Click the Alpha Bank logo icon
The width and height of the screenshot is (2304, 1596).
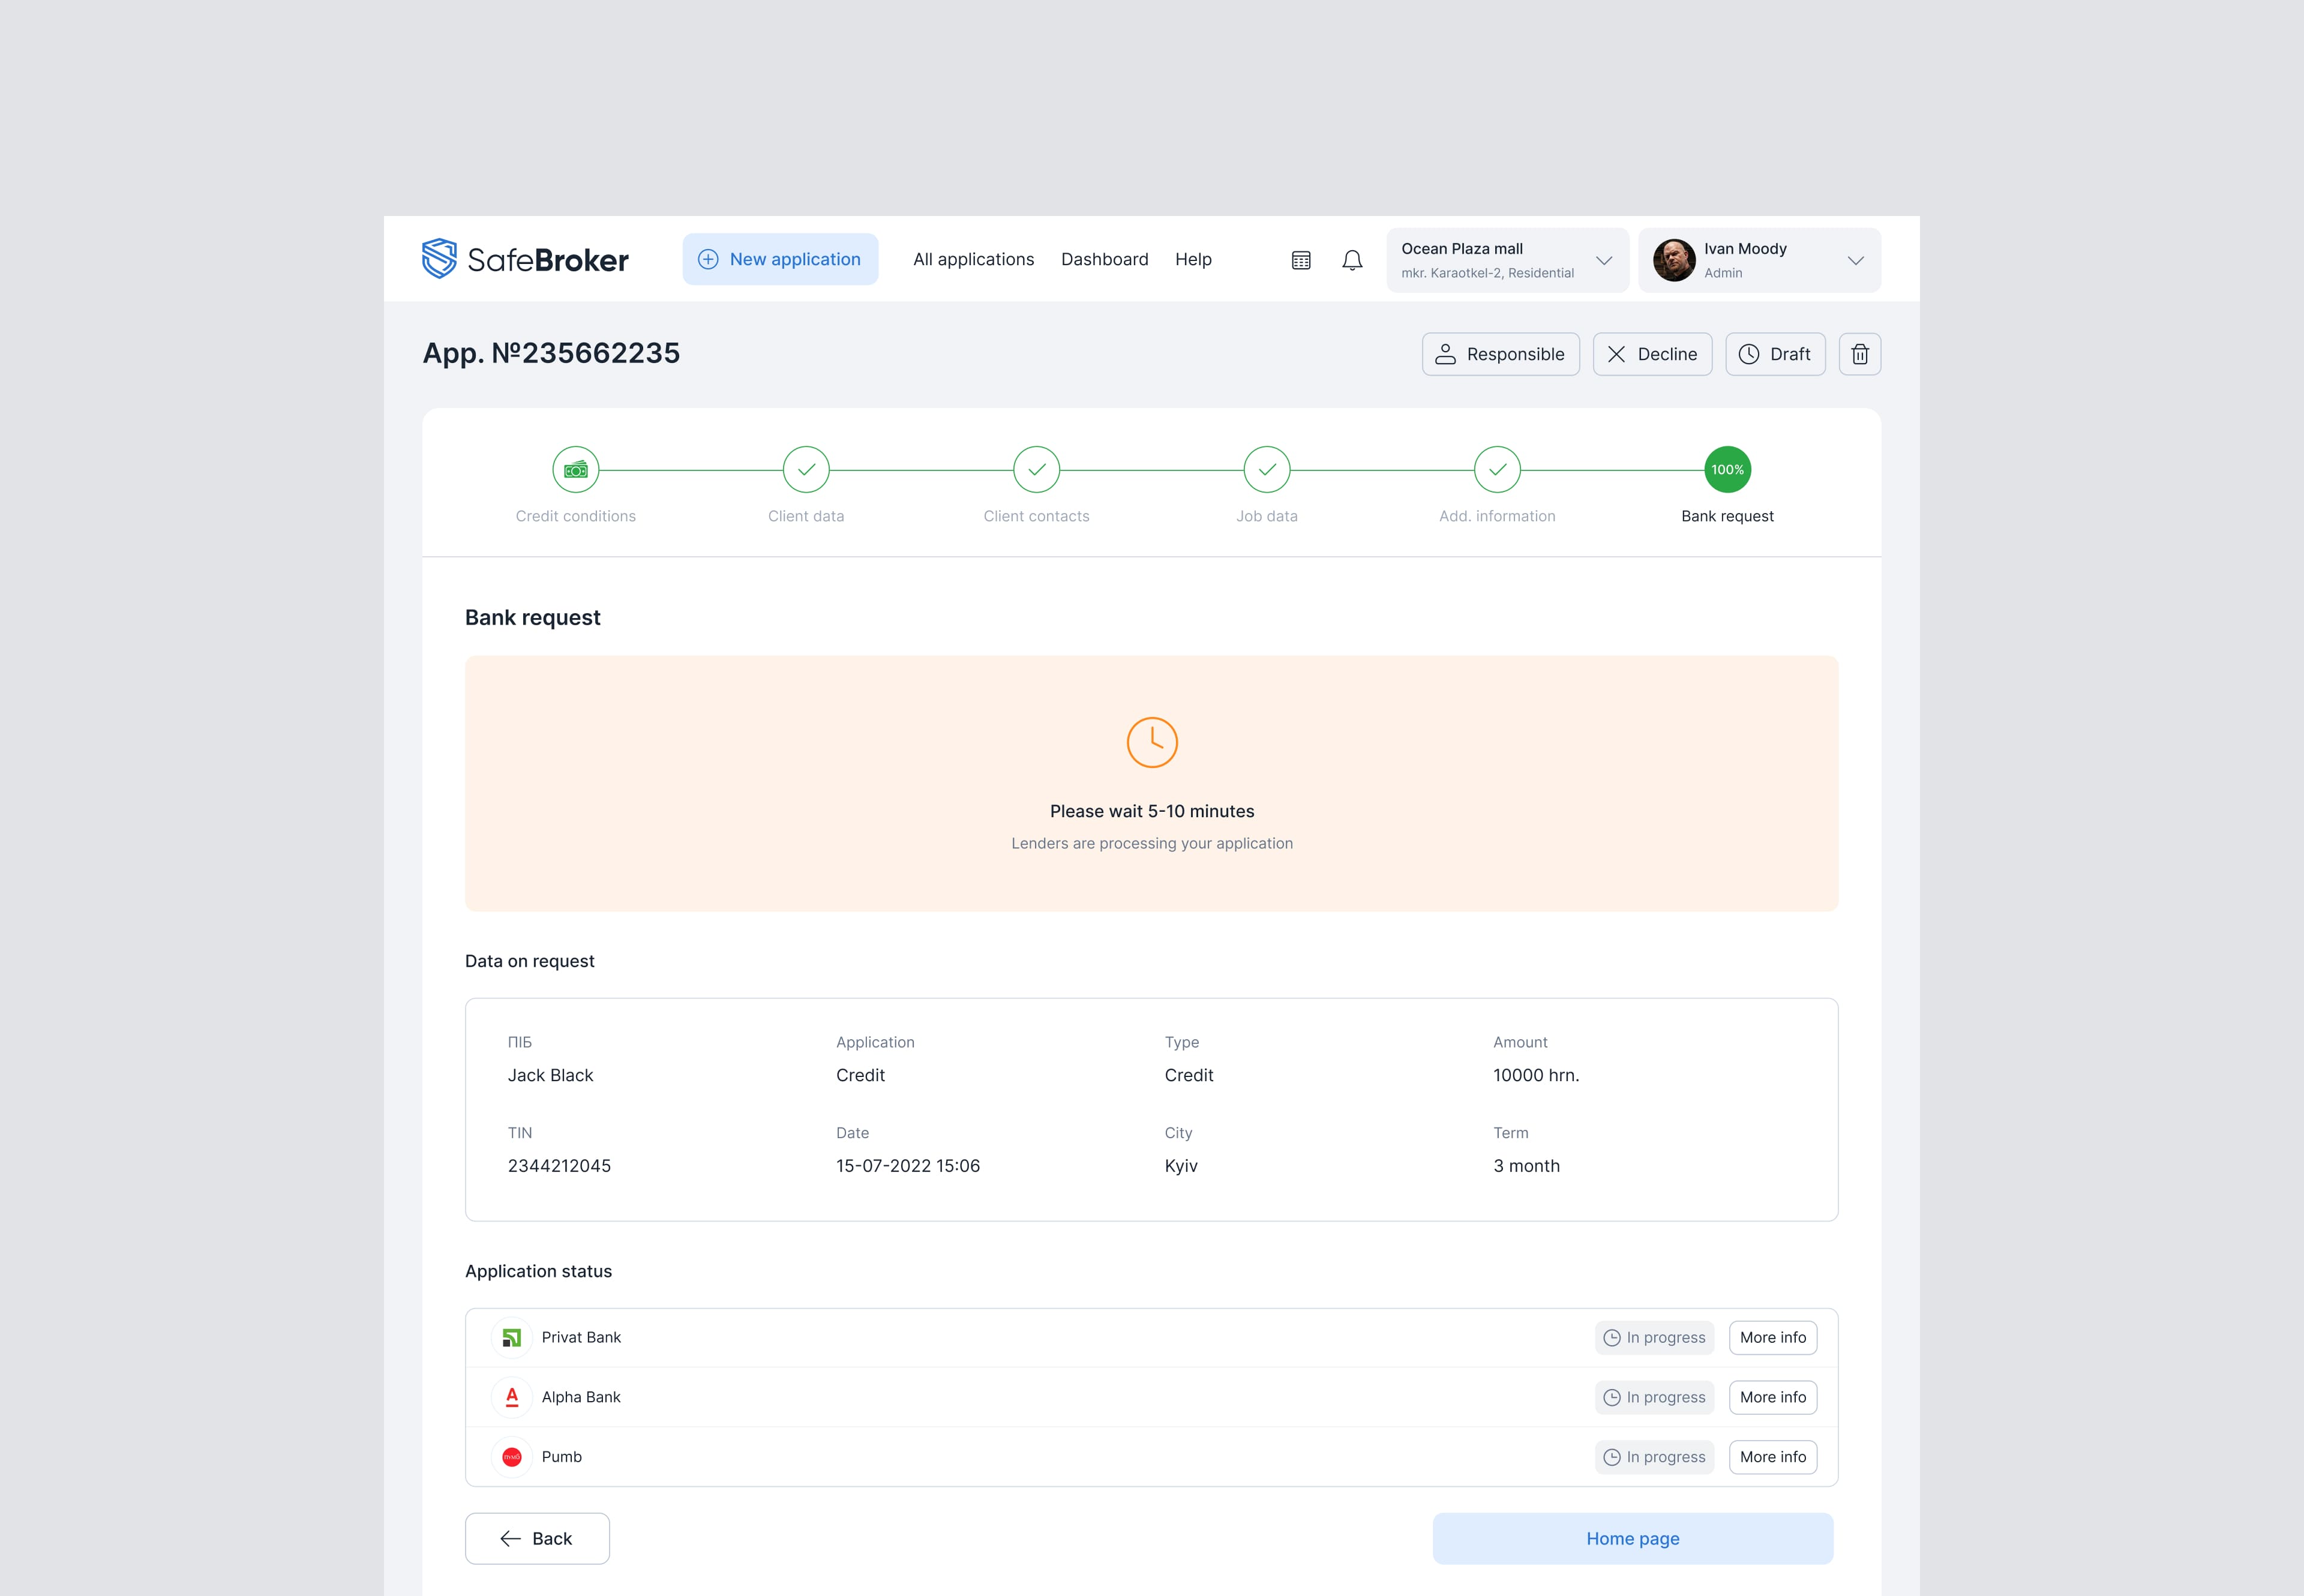pos(511,1397)
